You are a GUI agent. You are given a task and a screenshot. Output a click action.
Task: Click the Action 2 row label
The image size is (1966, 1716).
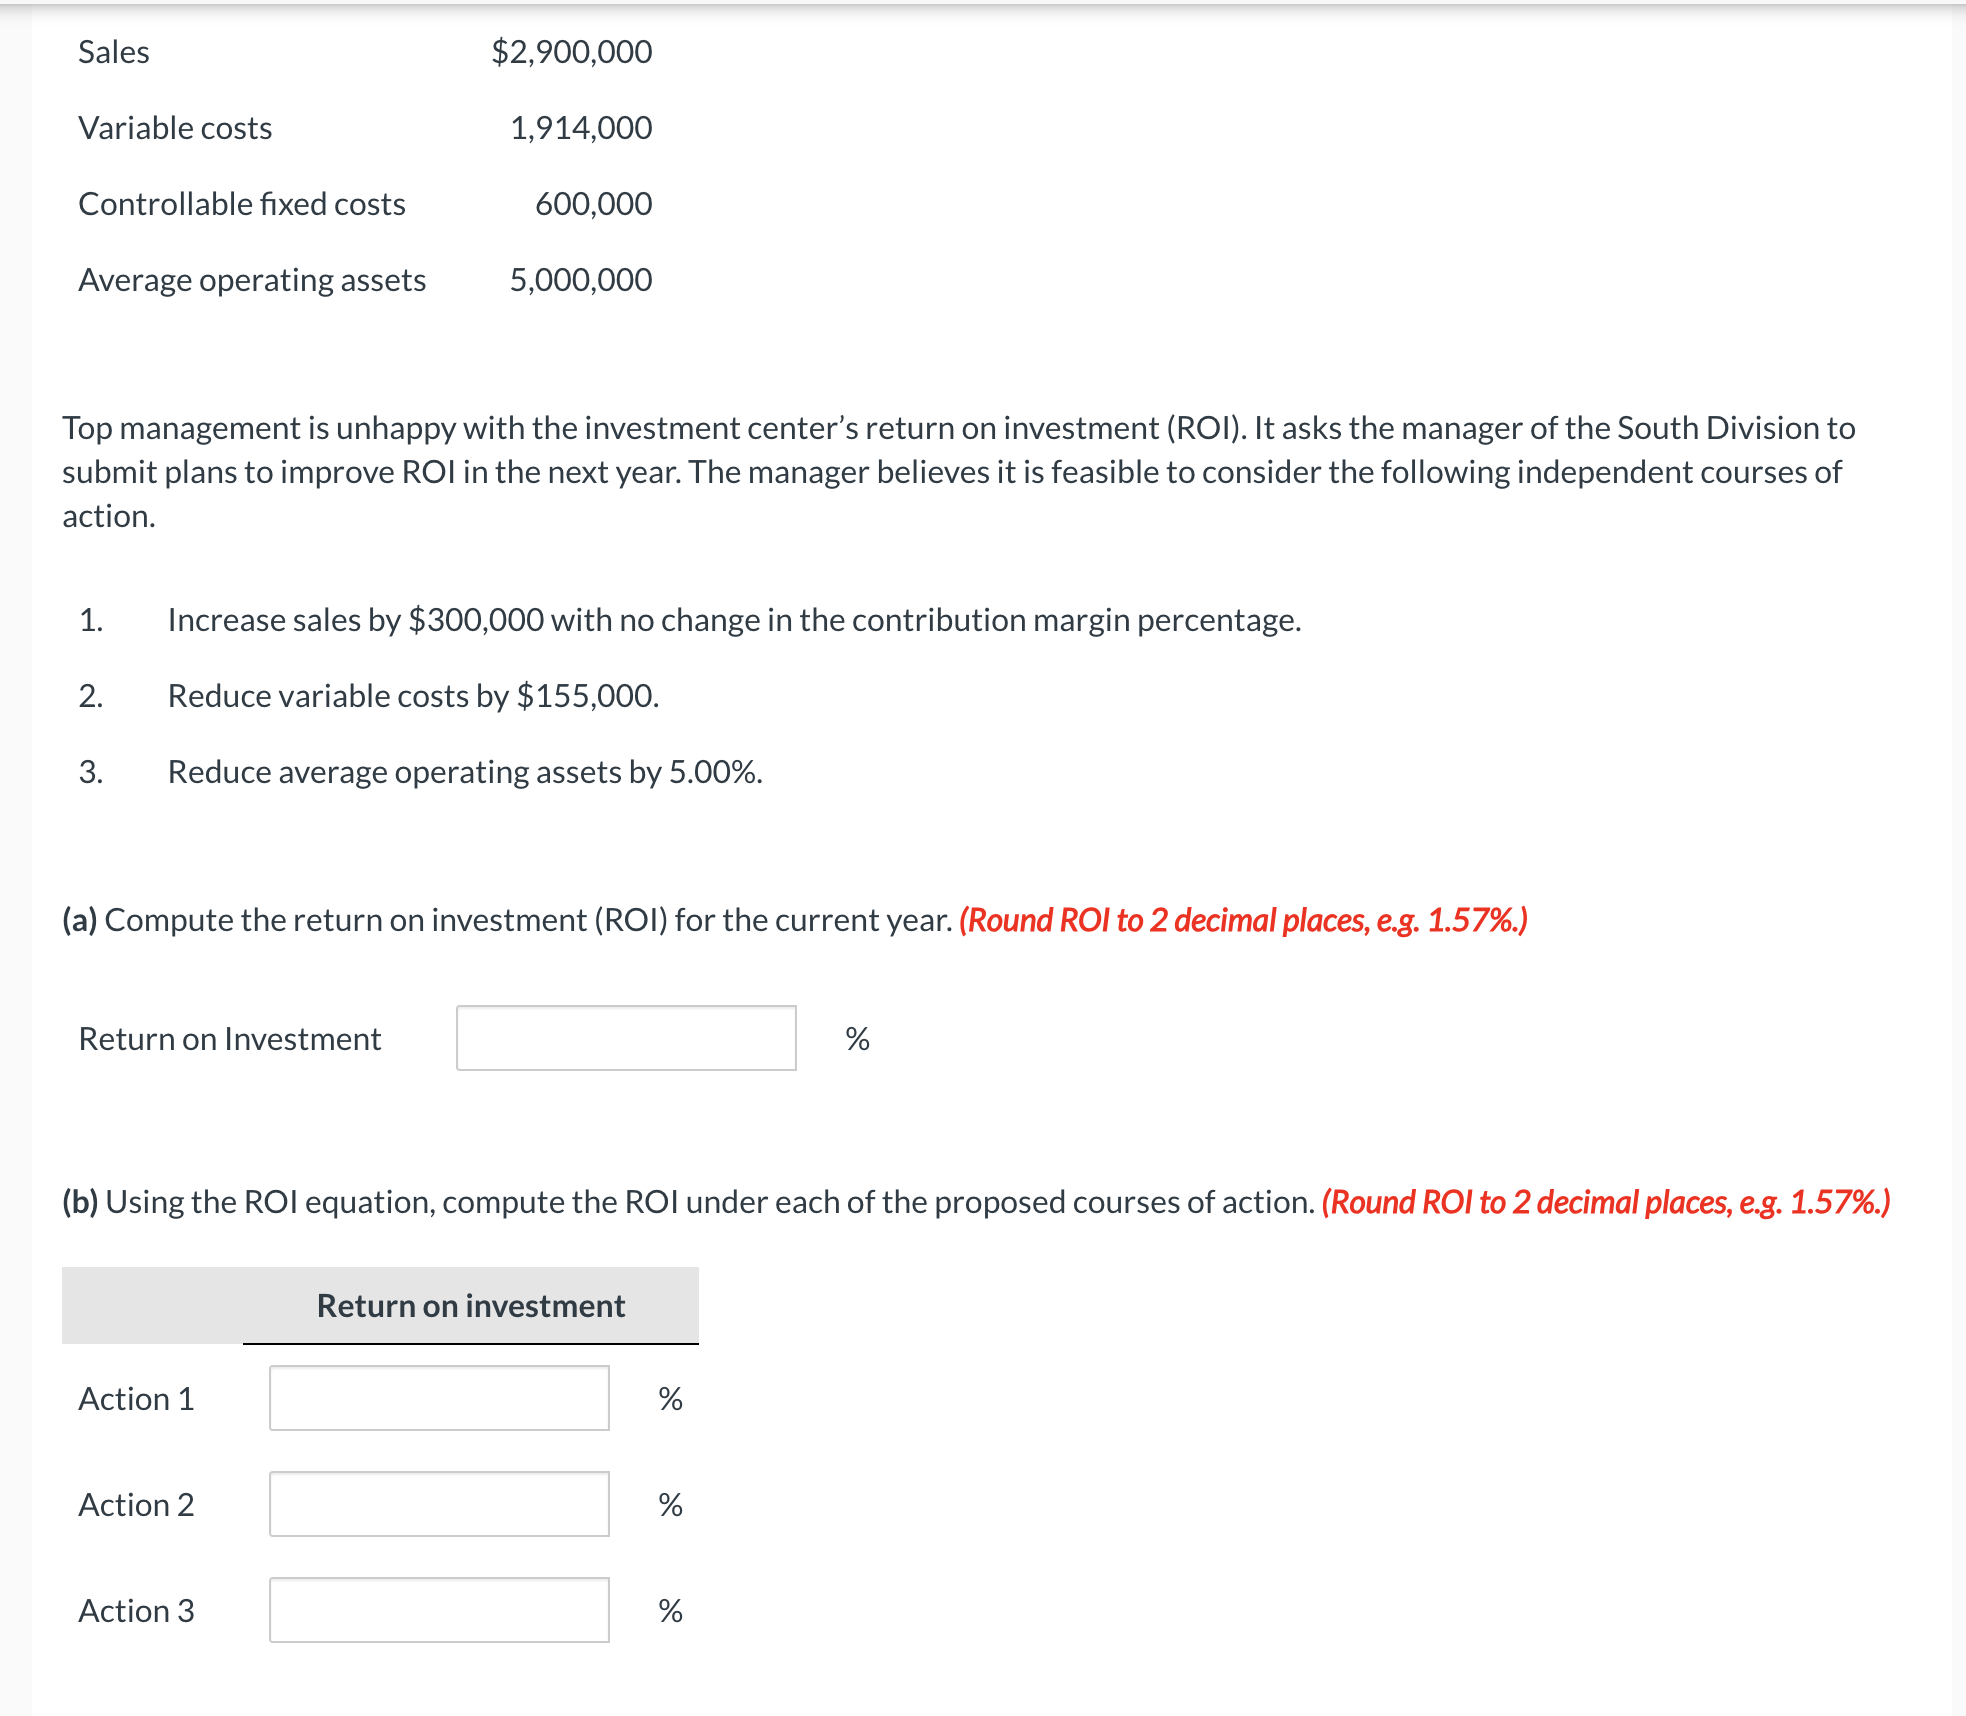click(x=136, y=1505)
